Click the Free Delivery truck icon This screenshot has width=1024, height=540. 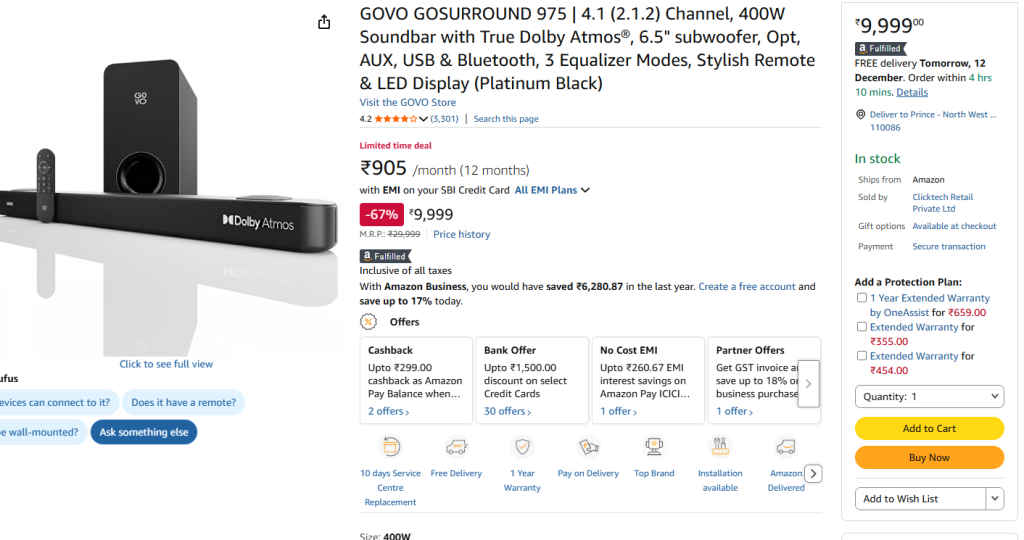456,446
